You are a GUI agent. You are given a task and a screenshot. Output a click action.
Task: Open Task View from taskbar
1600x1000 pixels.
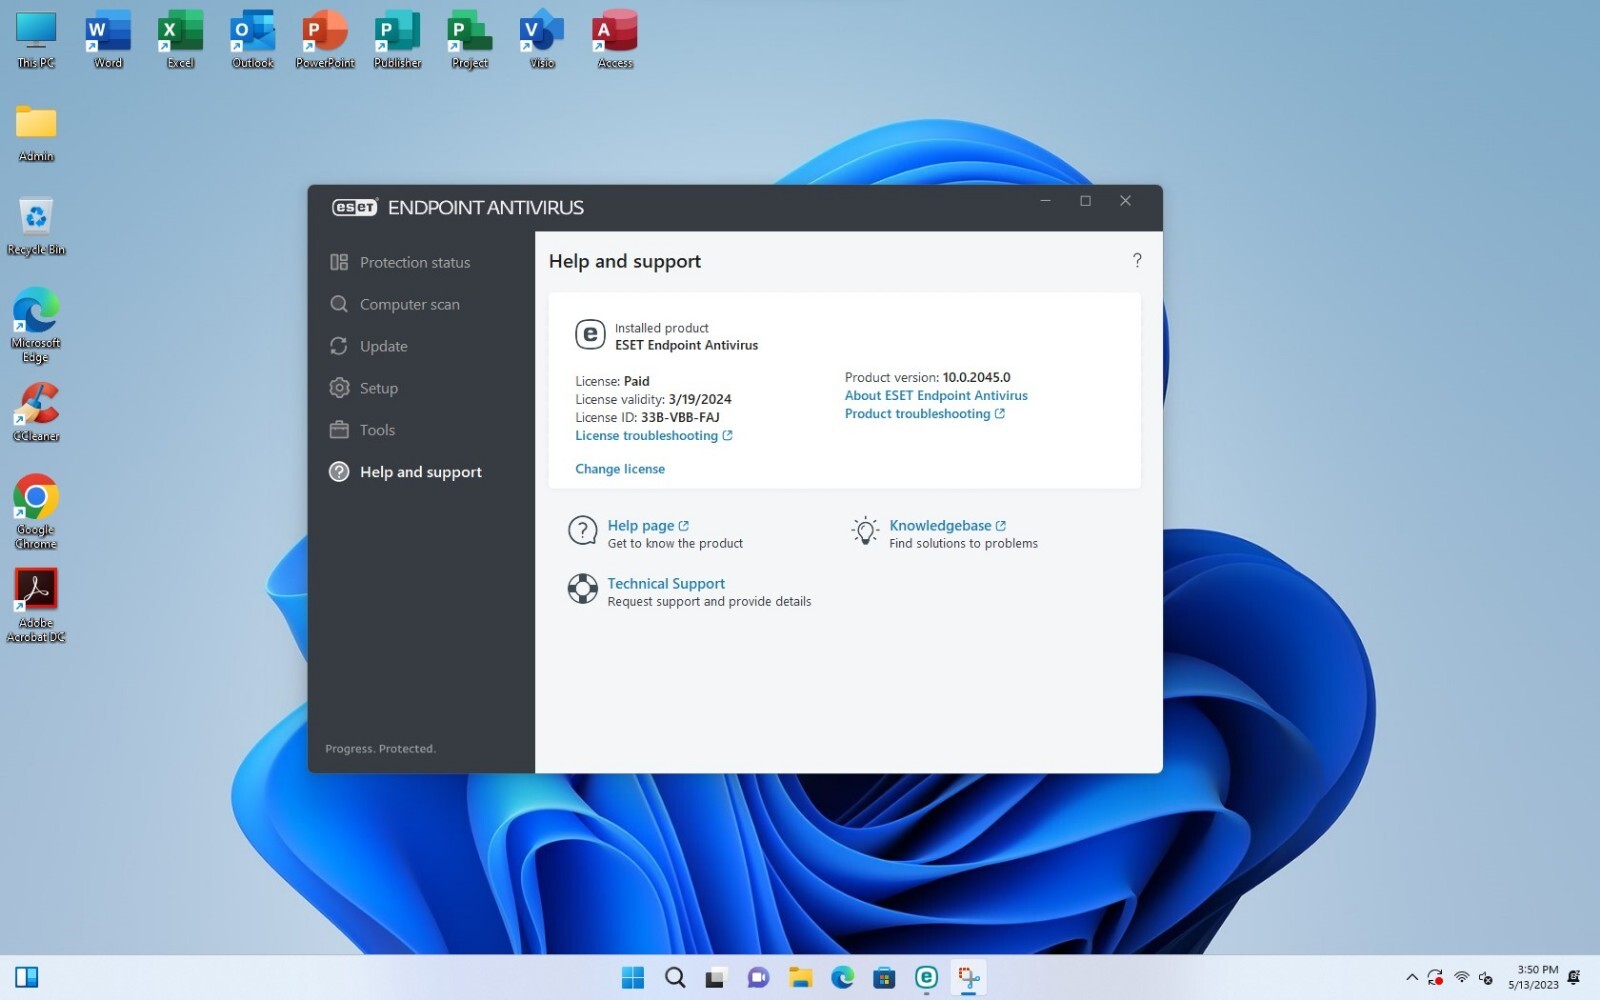click(716, 977)
